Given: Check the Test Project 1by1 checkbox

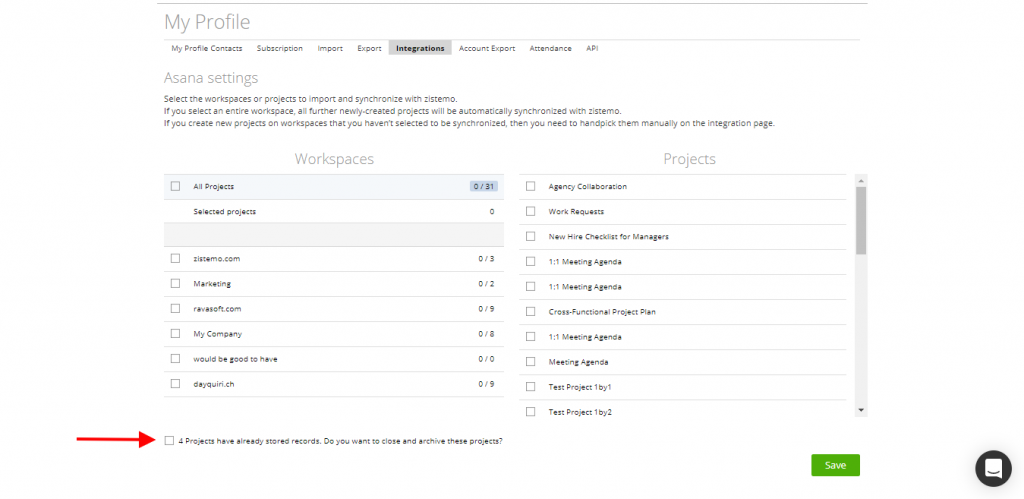Looking at the screenshot, I should point(530,387).
